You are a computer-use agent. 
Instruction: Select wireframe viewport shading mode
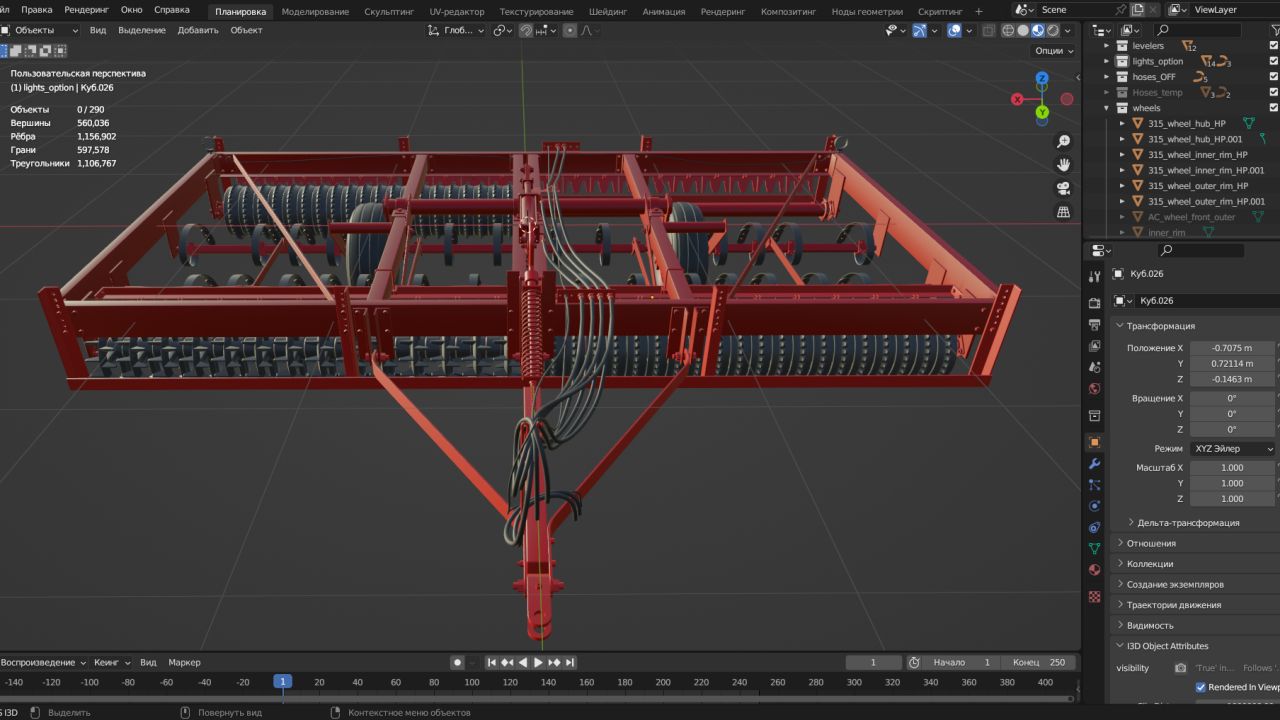click(1008, 31)
